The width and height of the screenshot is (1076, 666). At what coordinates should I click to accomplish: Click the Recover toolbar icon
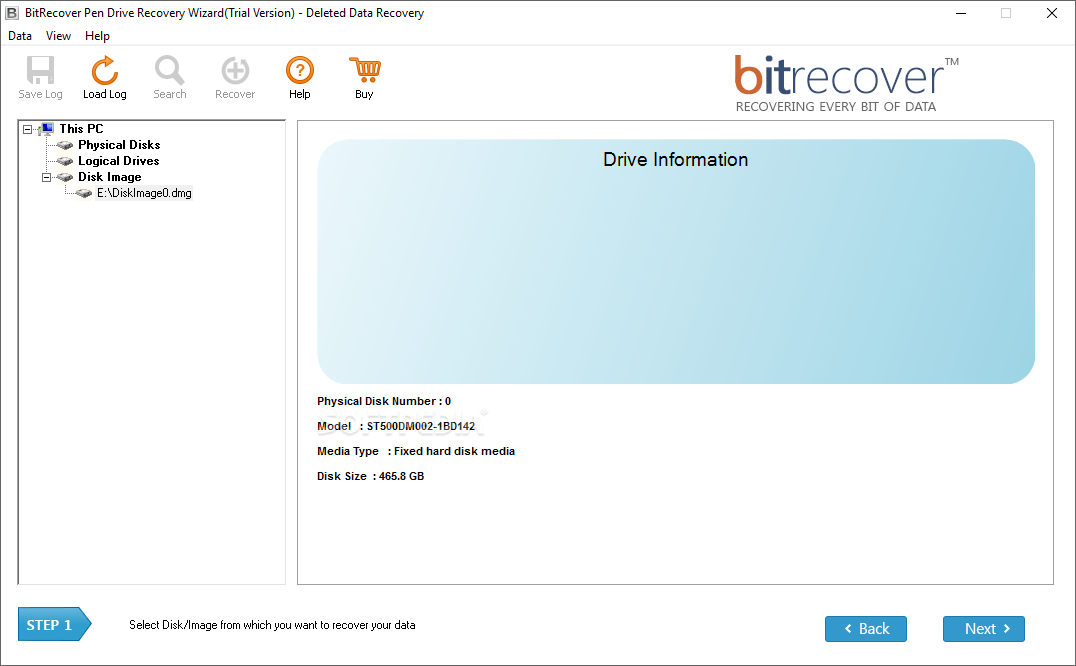[235, 70]
